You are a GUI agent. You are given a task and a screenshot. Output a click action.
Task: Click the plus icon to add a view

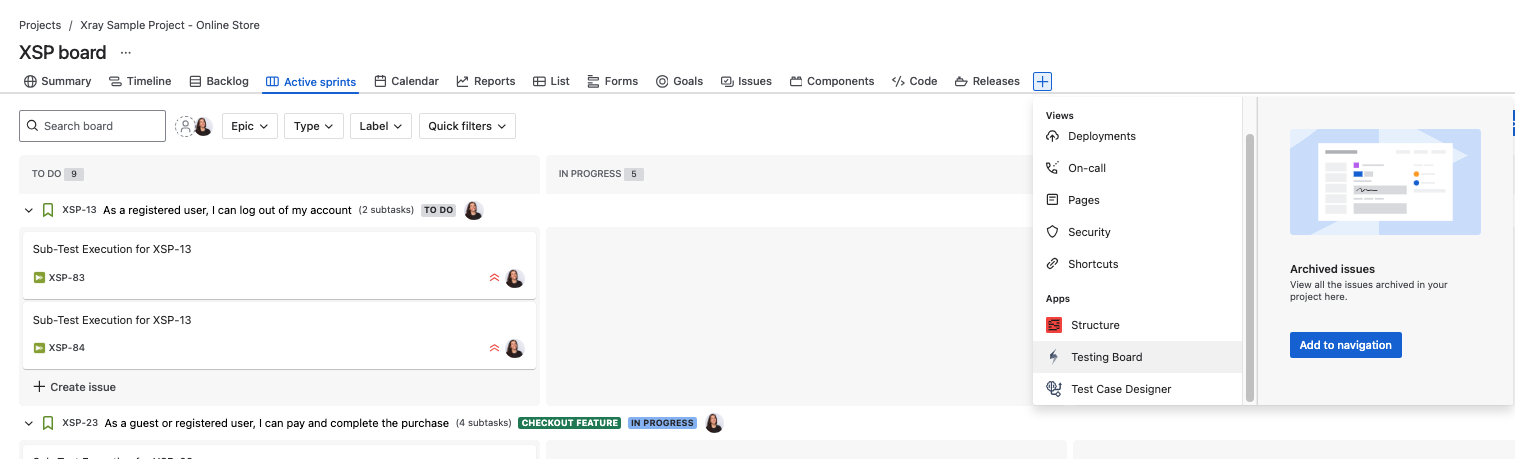coord(1042,81)
